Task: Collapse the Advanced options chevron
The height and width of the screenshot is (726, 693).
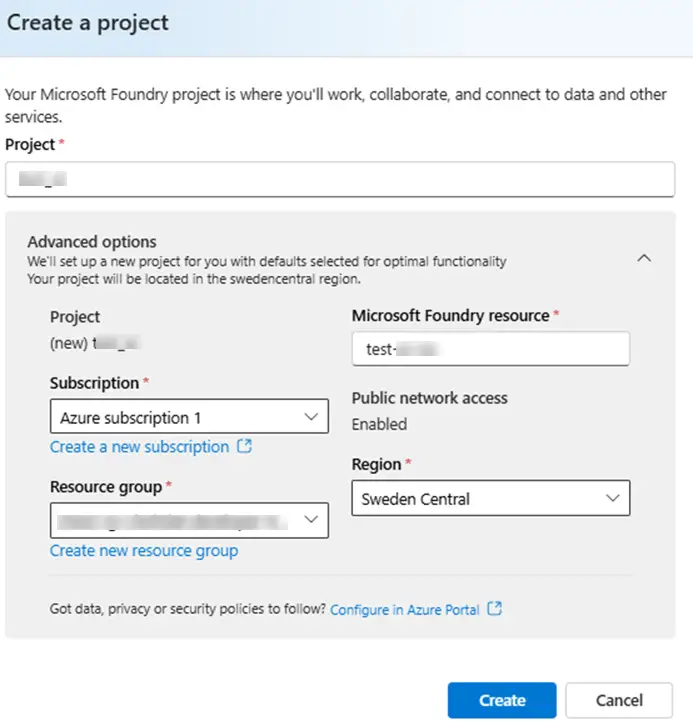Action: [644, 258]
